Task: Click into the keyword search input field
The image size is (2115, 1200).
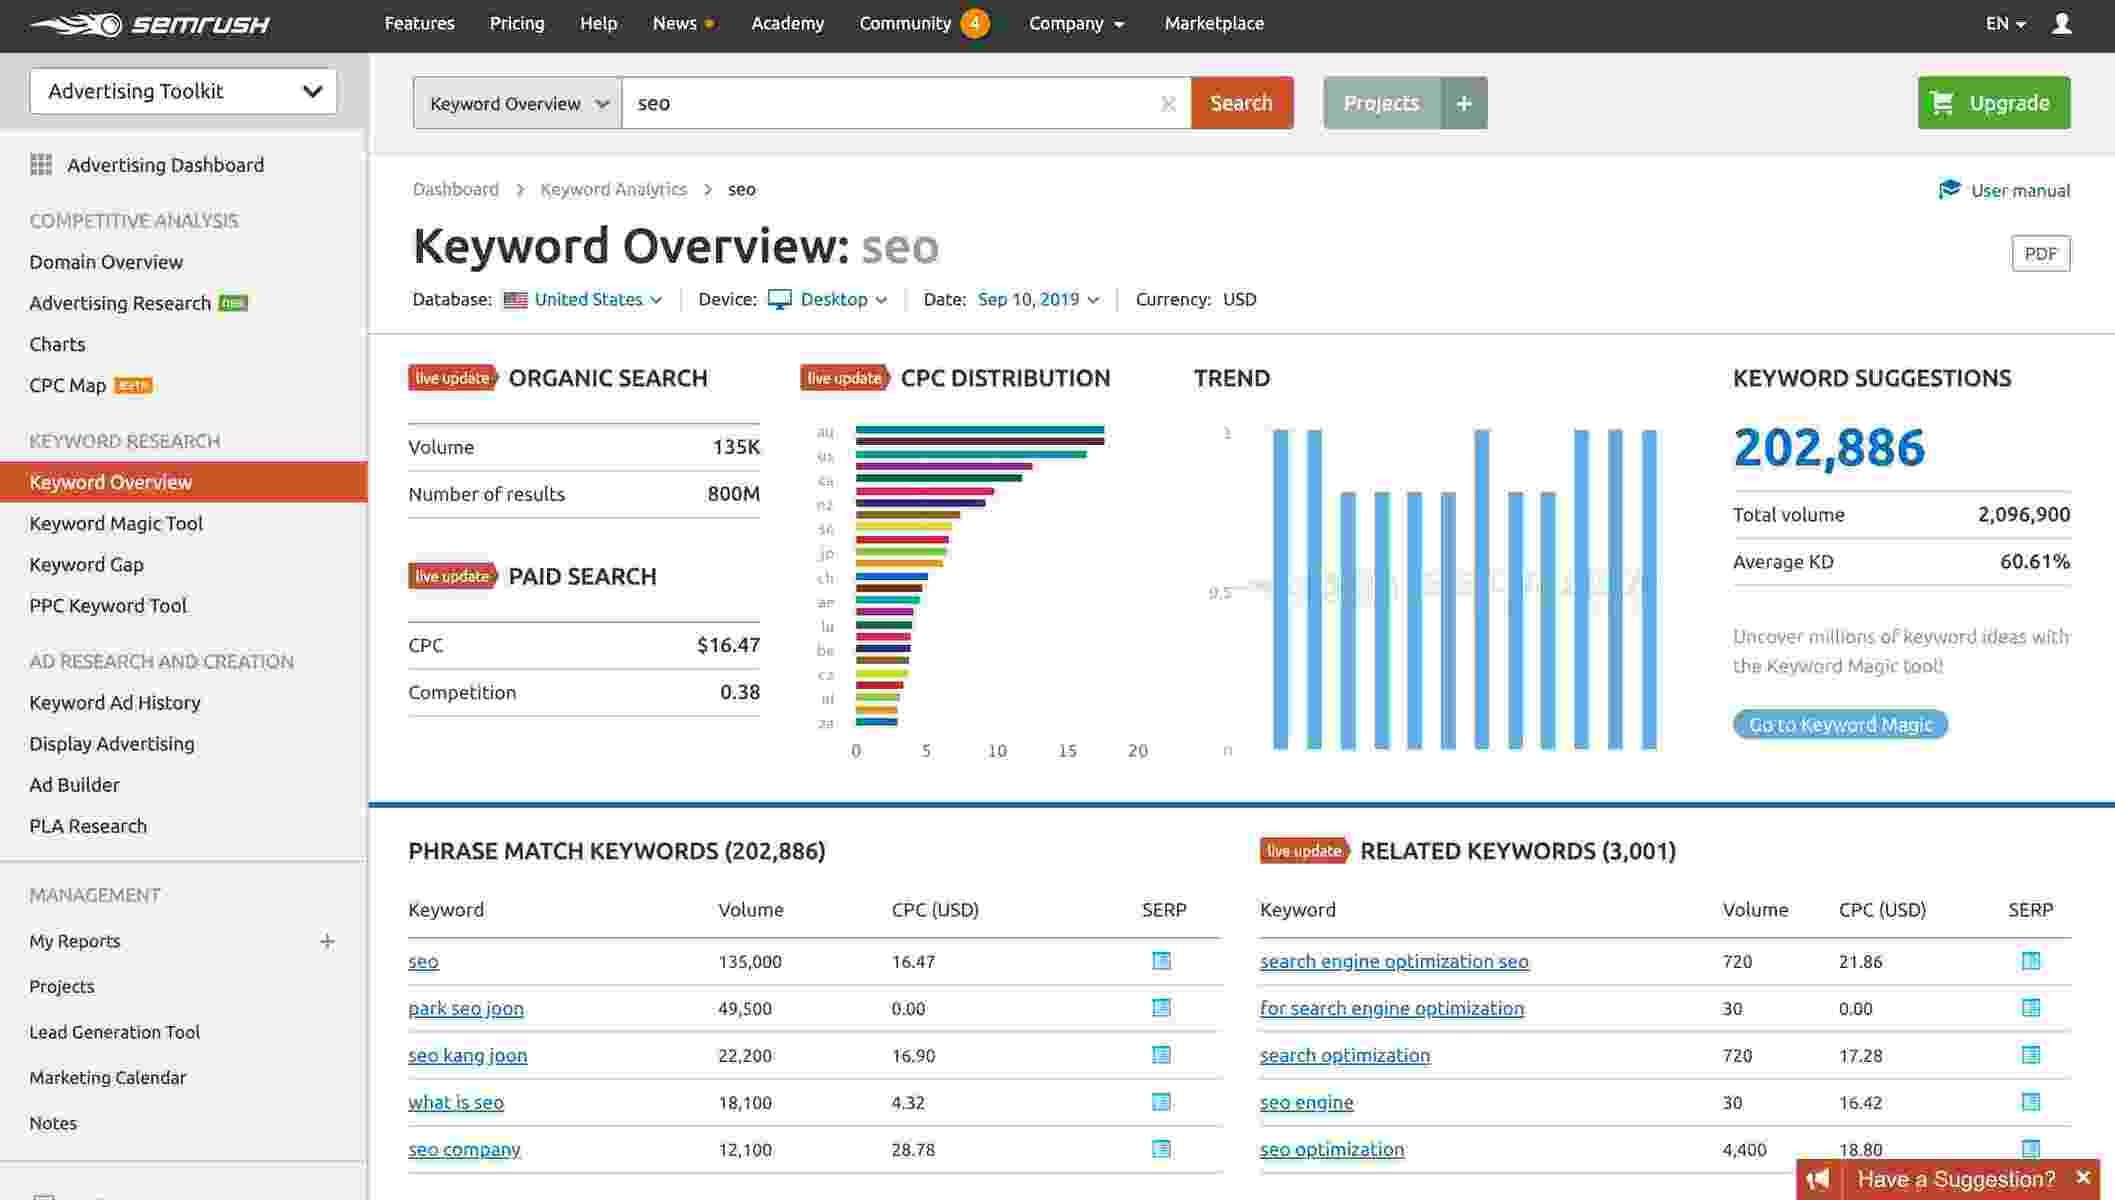Action: point(890,103)
